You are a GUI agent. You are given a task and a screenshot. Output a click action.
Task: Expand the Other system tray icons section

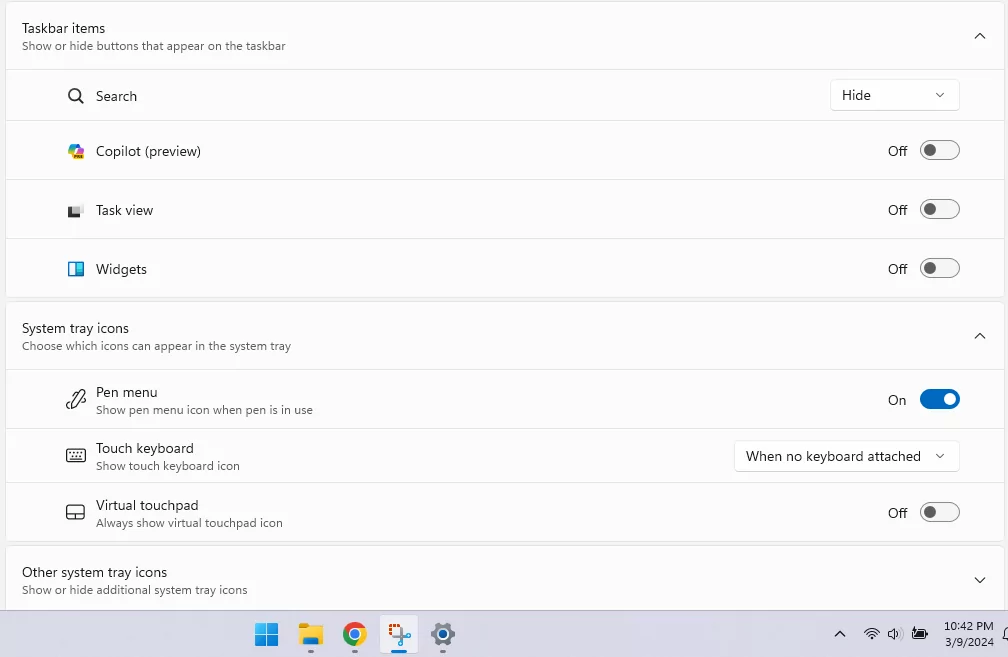(x=980, y=580)
